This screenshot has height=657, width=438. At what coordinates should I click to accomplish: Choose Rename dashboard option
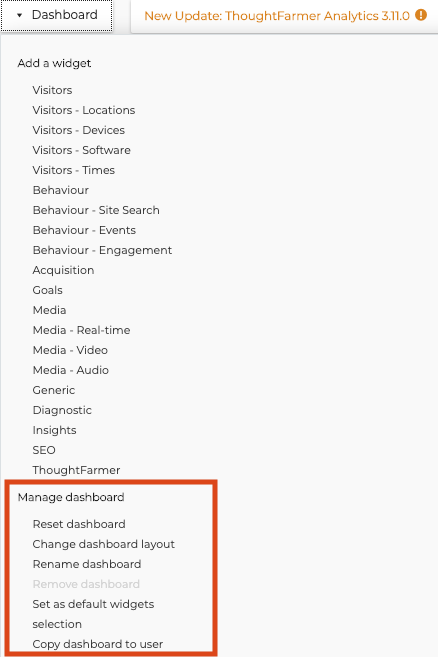87,564
